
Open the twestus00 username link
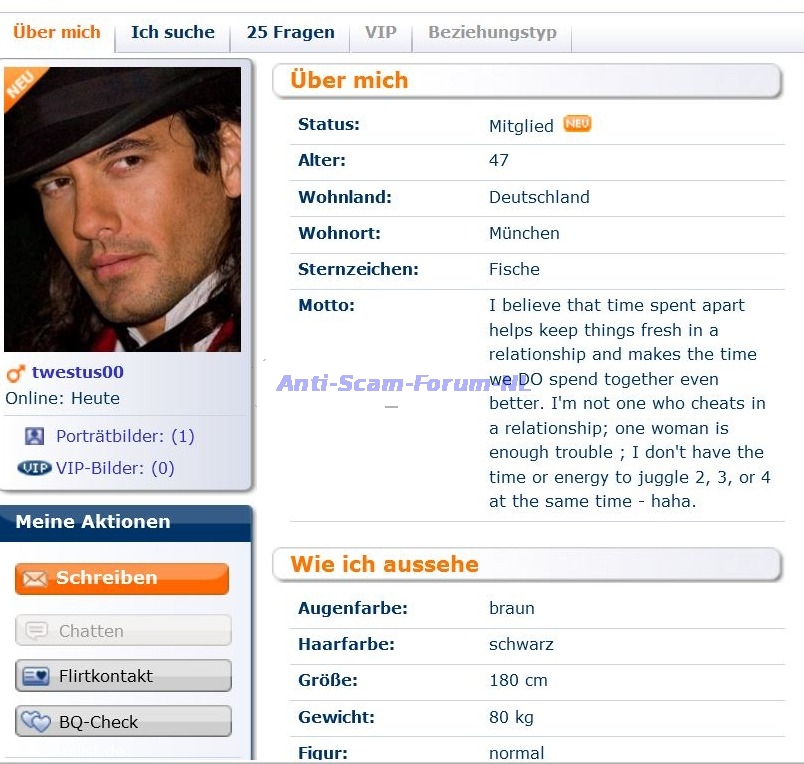click(78, 372)
